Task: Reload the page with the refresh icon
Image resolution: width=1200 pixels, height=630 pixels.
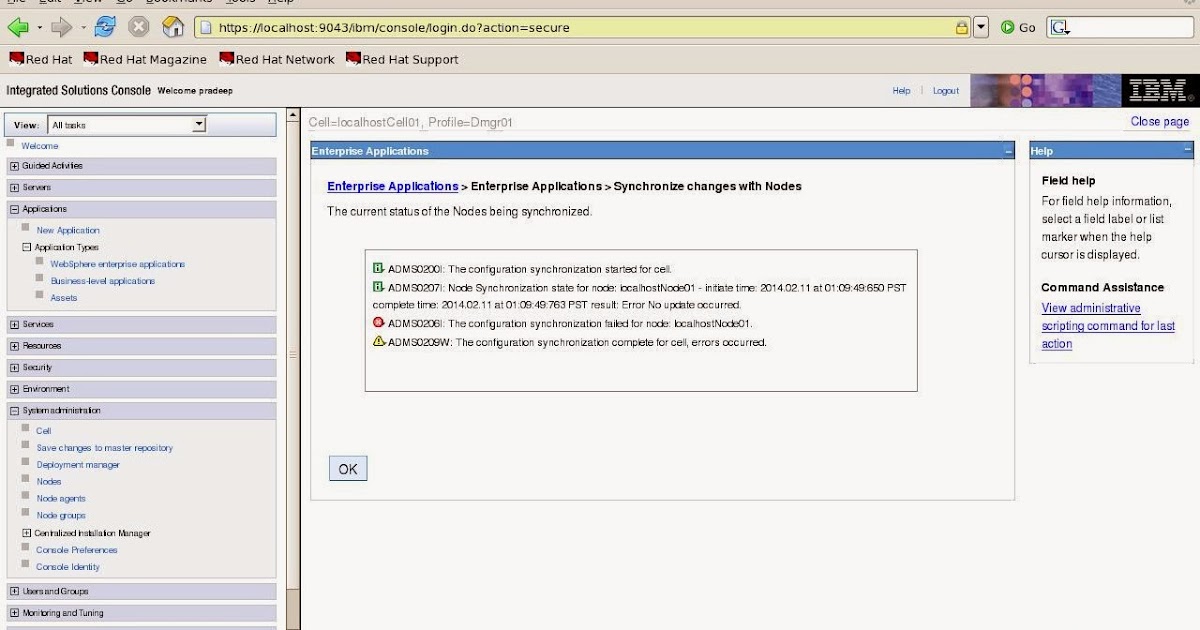Action: tap(105, 27)
